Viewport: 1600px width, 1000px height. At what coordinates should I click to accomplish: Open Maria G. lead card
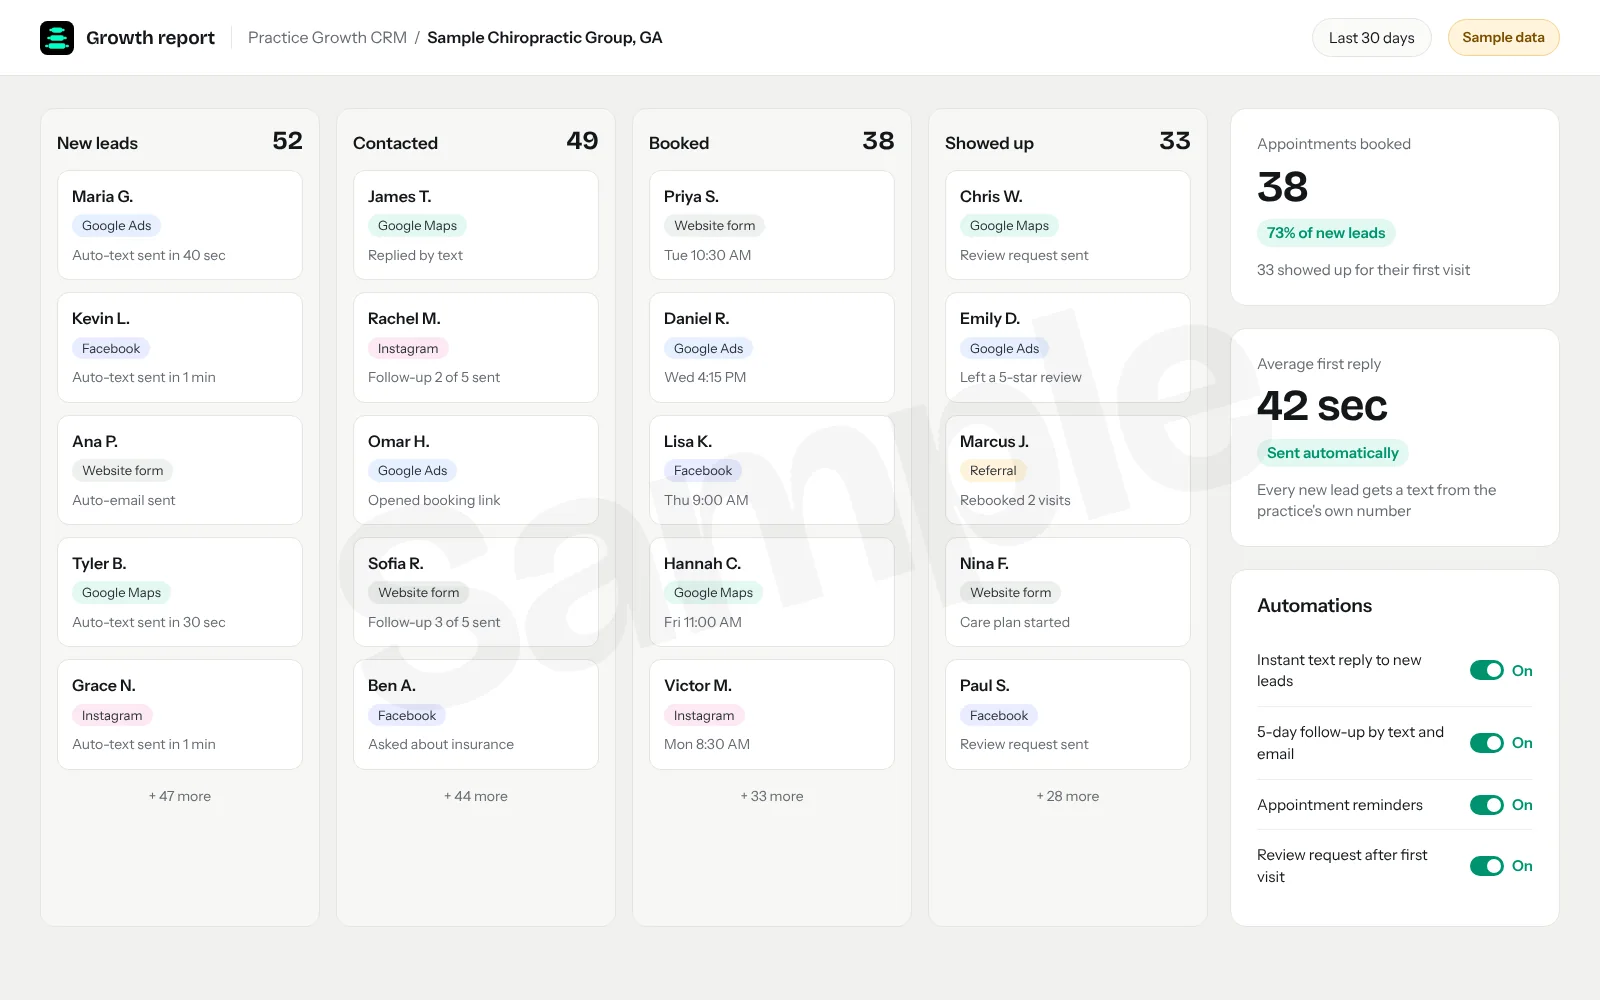[x=180, y=225]
